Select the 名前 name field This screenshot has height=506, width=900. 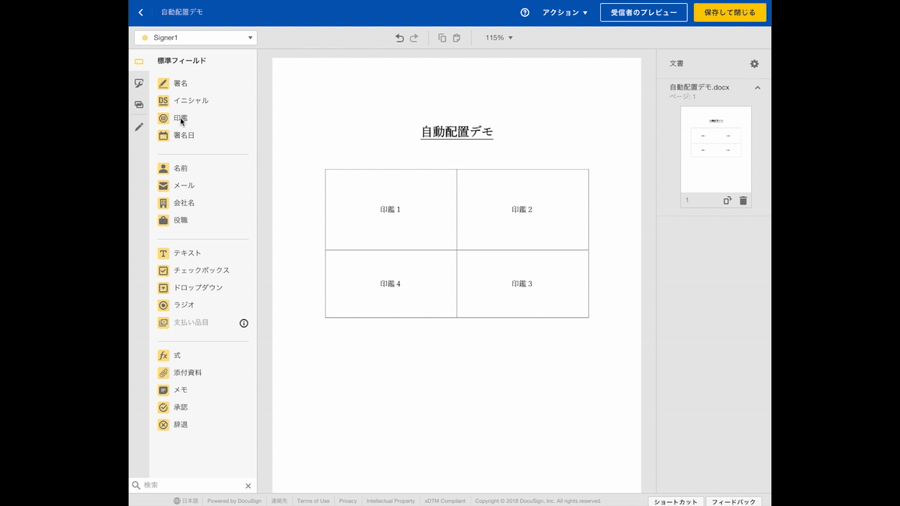(x=173, y=168)
